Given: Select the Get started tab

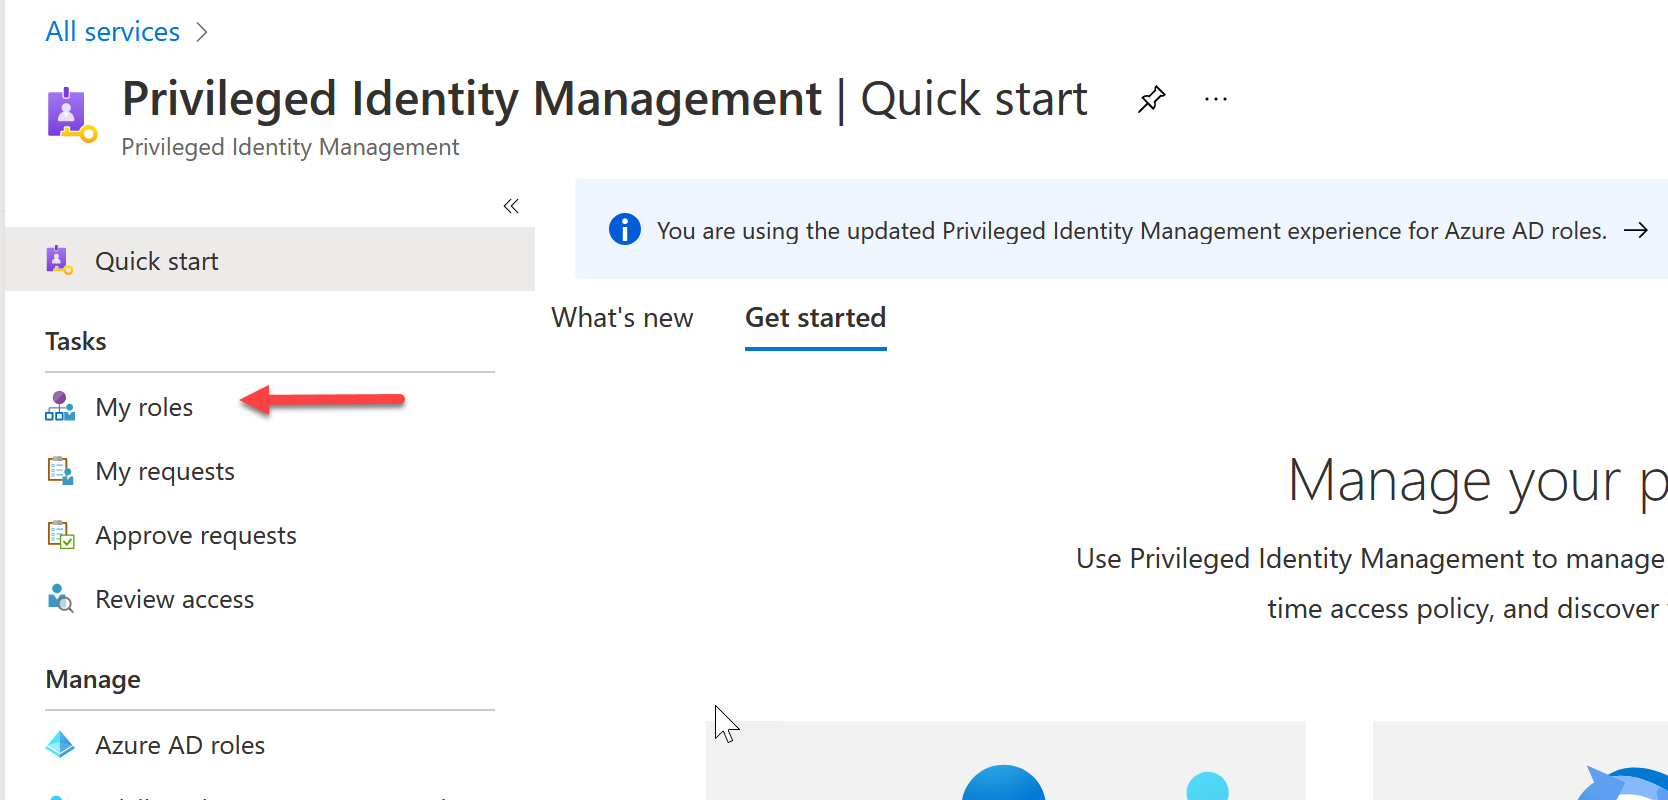Looking at the screenshot, I should pyautogui.click(x=815, y=318).
